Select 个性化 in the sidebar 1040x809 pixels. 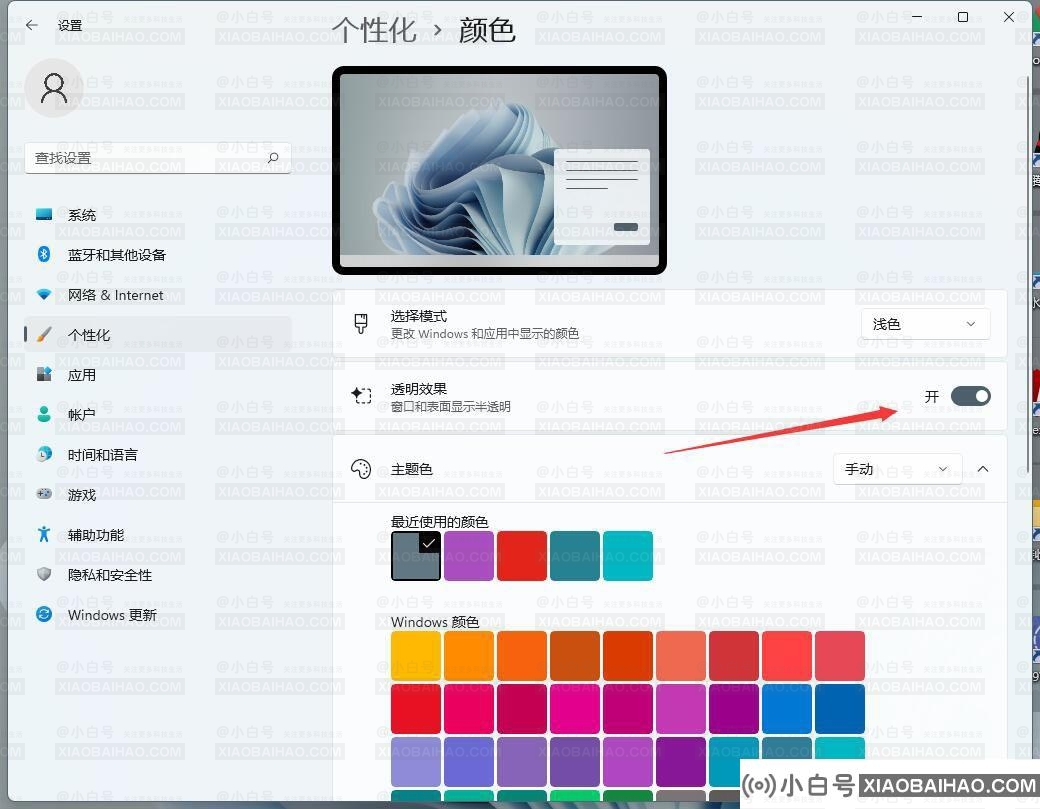pos(158,335)
